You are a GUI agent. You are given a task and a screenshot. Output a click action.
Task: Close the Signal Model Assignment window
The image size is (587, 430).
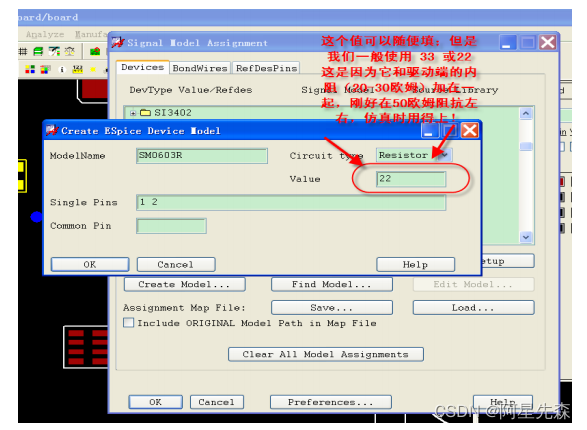point(547,42)
